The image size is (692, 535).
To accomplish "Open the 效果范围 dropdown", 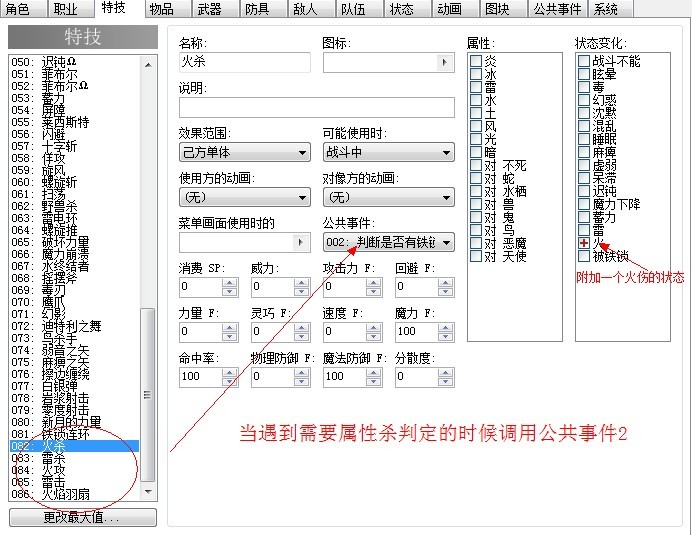I will 245,152.
